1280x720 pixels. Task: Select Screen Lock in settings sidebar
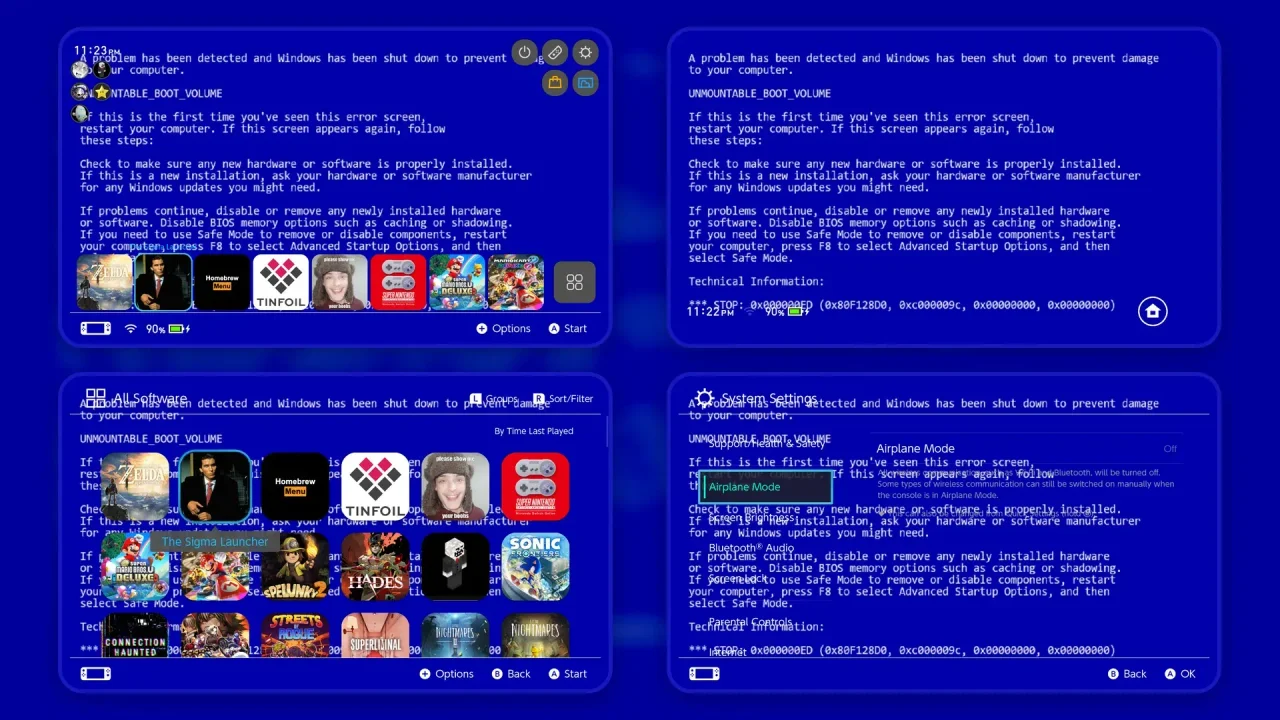point(738,578)
